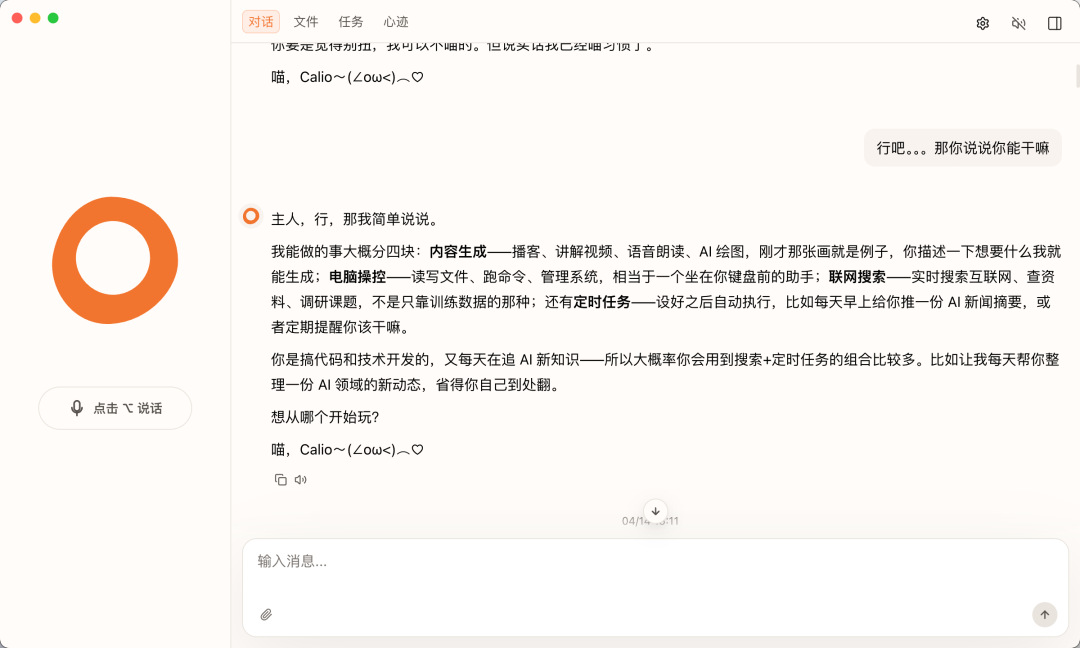Switch to the 任务 tab
Screen dimensions: 1080x648
(x=351, y=22)
